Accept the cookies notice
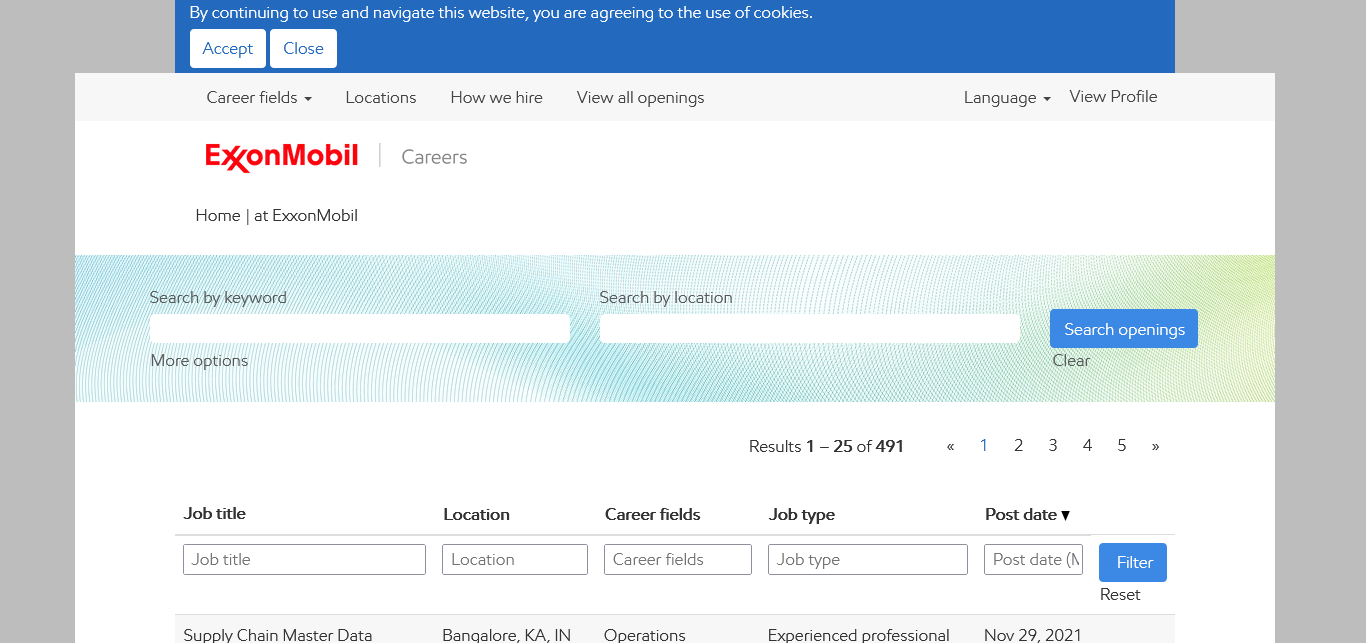This screenshot has height=643, width=1366. pos(228,48)
